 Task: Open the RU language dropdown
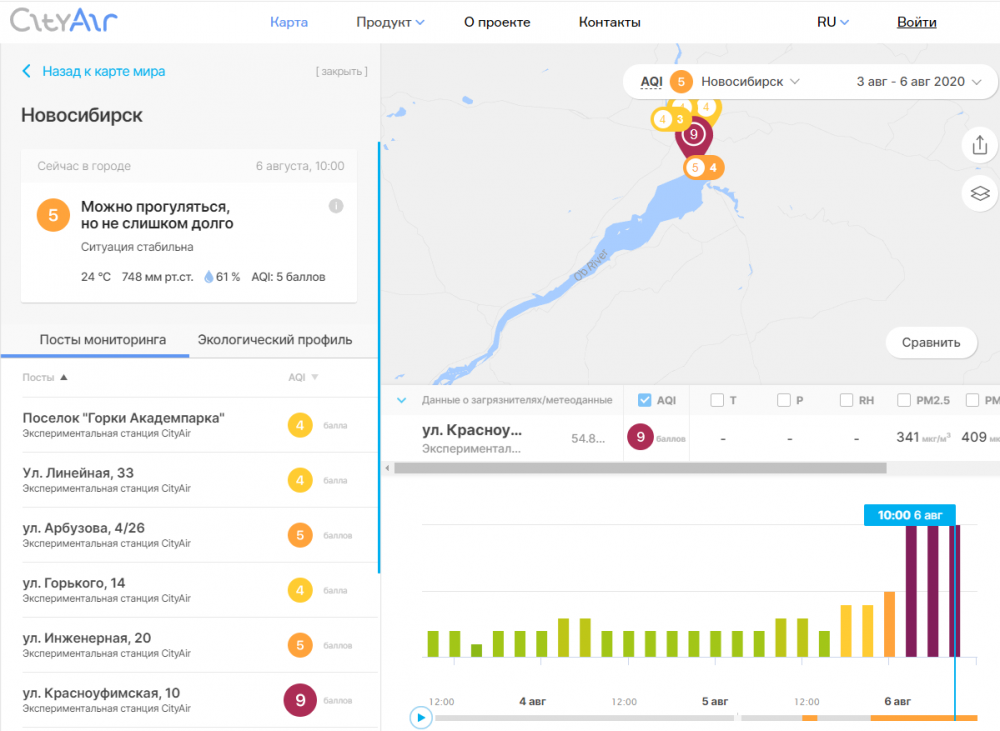(x=832, y=22)
